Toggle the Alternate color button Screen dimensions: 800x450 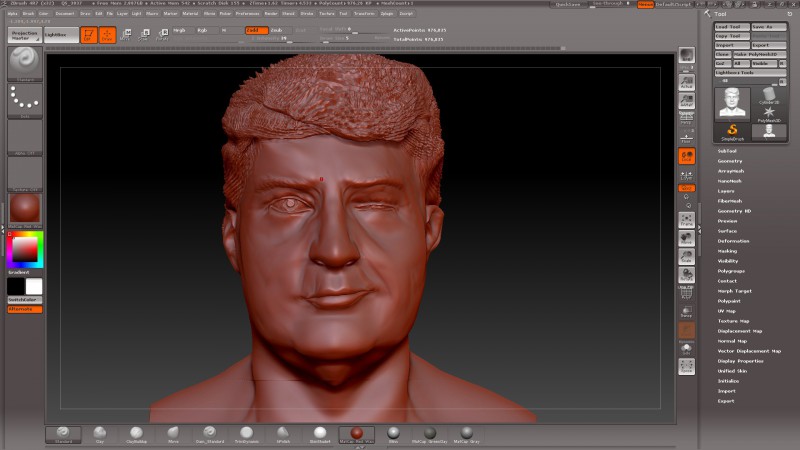(24, 309)
